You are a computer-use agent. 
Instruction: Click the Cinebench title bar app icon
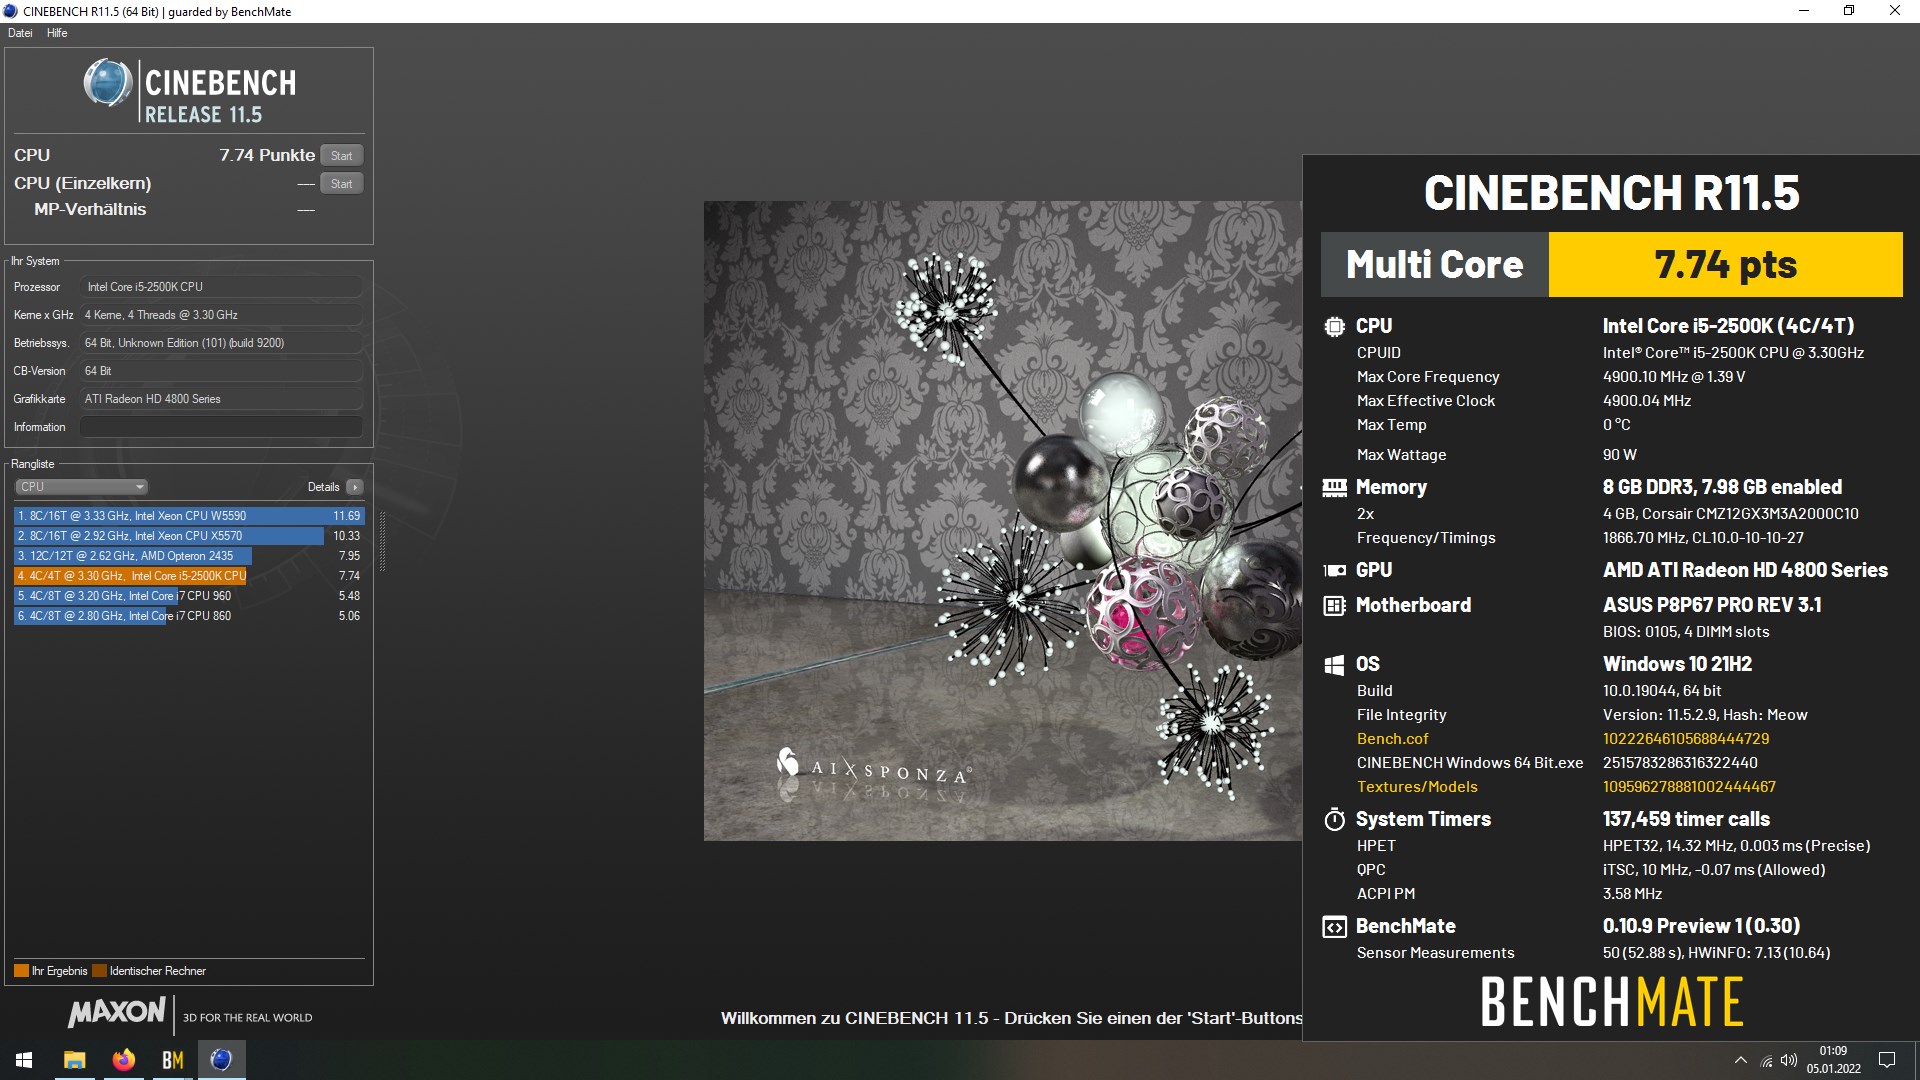pyautogui.click(x=11, y=11)
